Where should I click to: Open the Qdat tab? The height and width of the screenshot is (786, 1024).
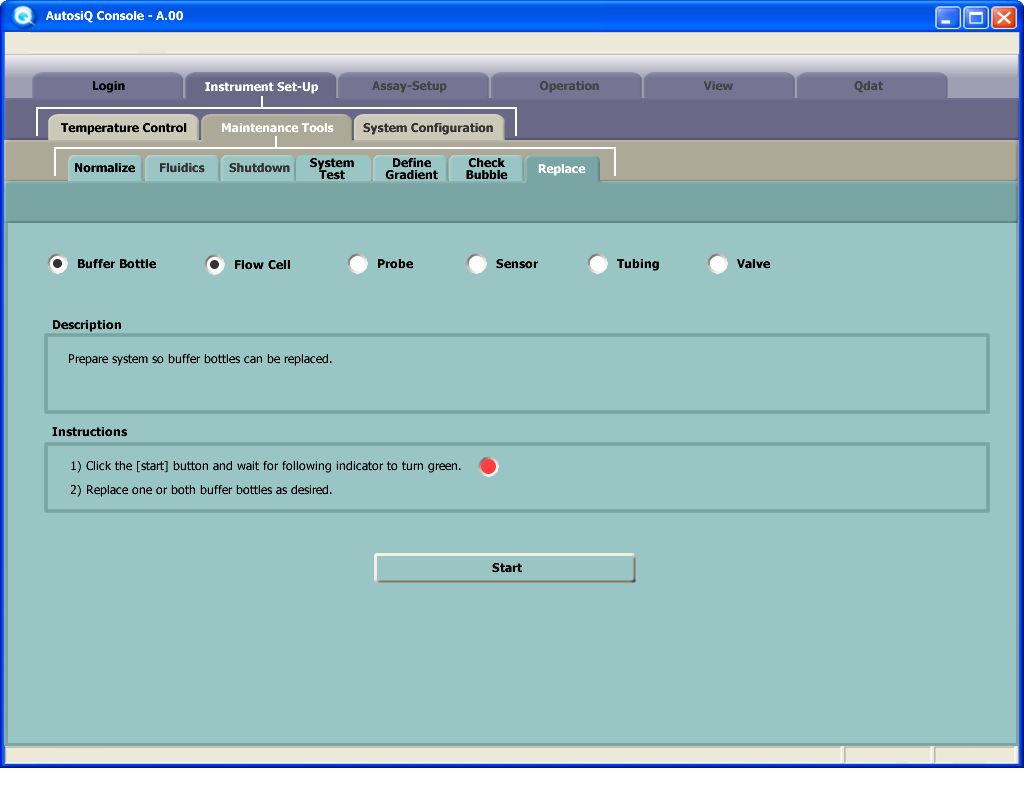(868, 86)
